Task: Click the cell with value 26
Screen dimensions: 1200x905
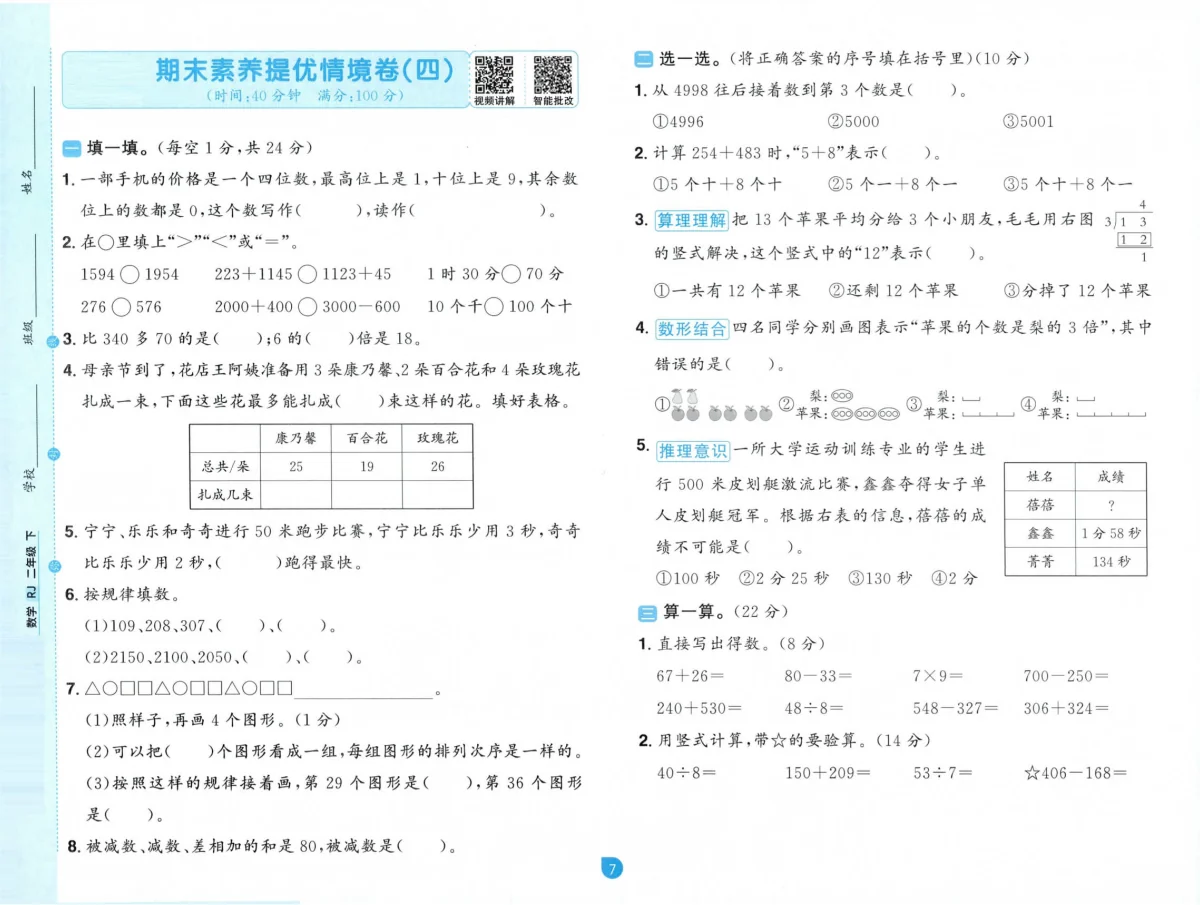Action: (x=437, y=466)
